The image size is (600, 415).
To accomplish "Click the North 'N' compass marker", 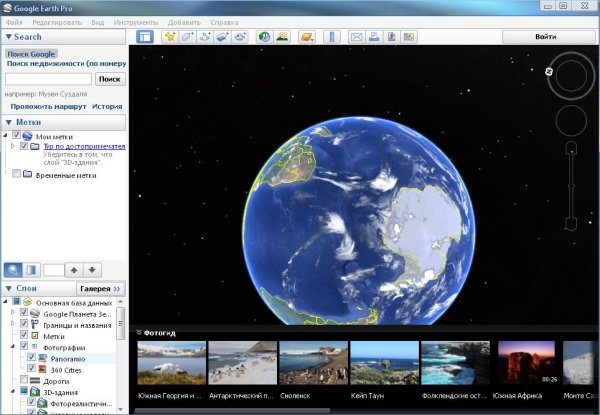I will (x=549, y=71).
